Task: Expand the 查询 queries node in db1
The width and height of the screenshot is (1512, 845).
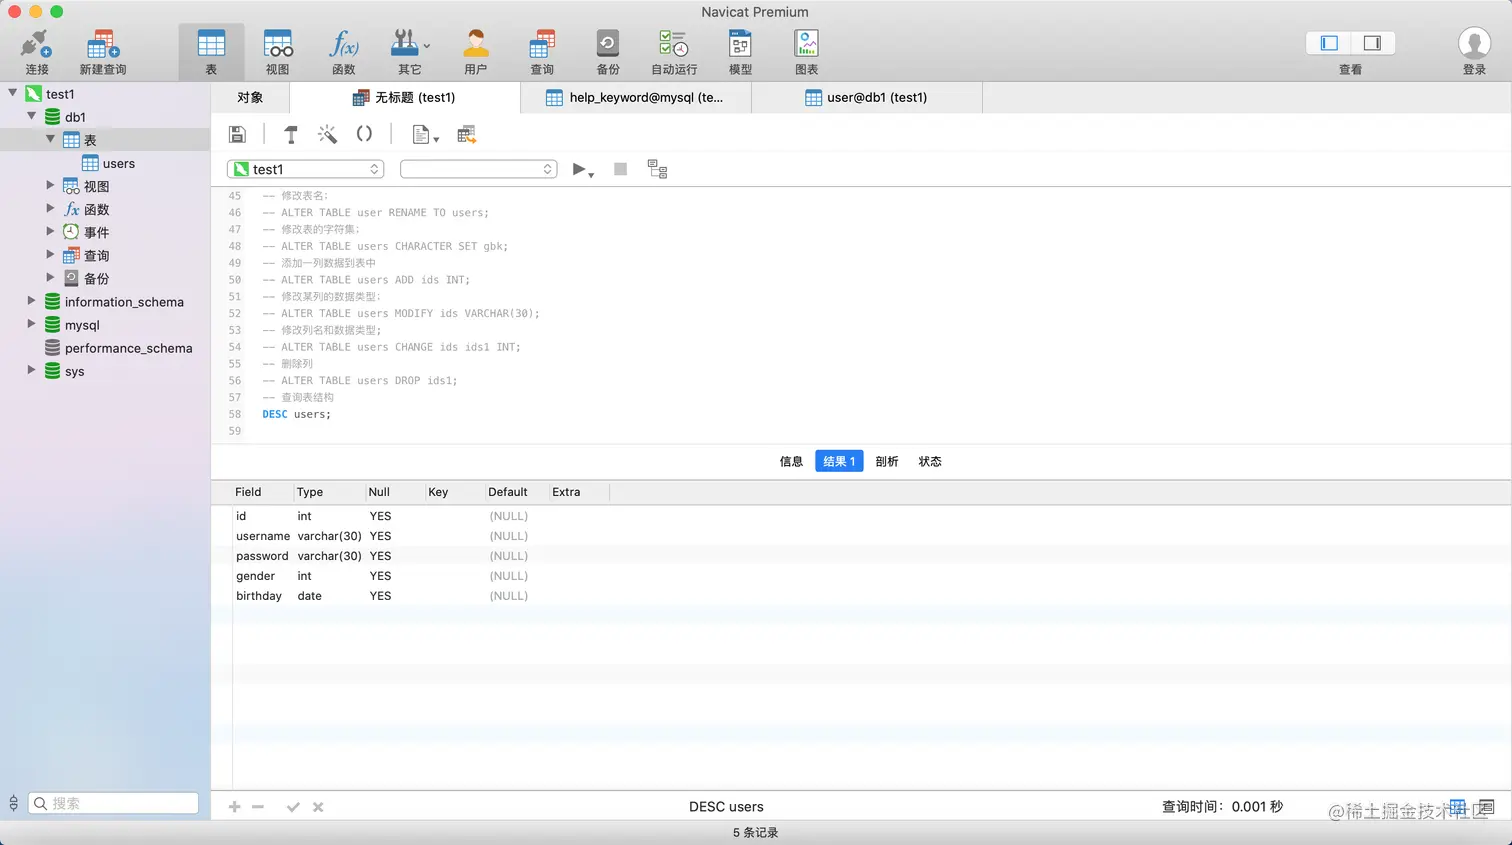Action: [50, 254]
